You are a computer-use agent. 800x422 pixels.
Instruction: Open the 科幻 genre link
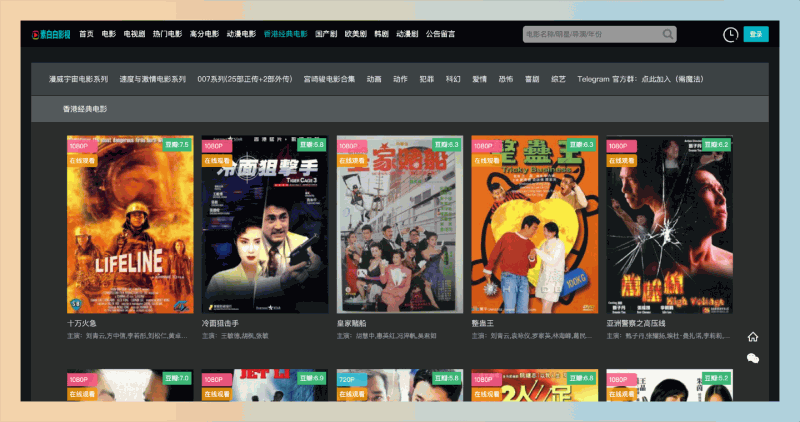pyautogui.click(x=453, y=79)
